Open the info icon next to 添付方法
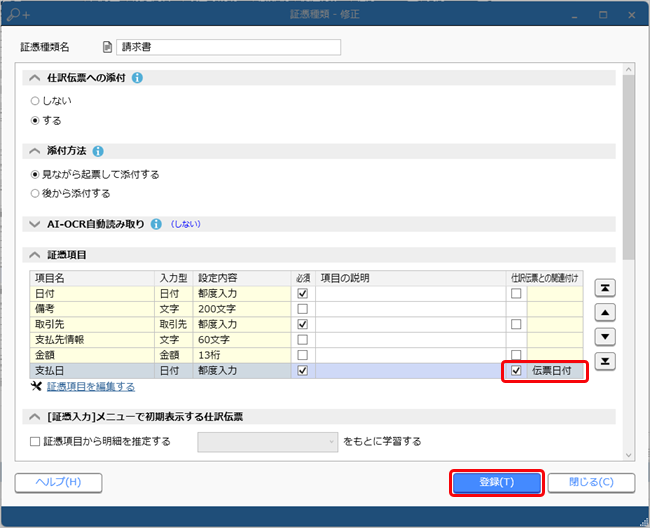 click(x=98, y=151)
